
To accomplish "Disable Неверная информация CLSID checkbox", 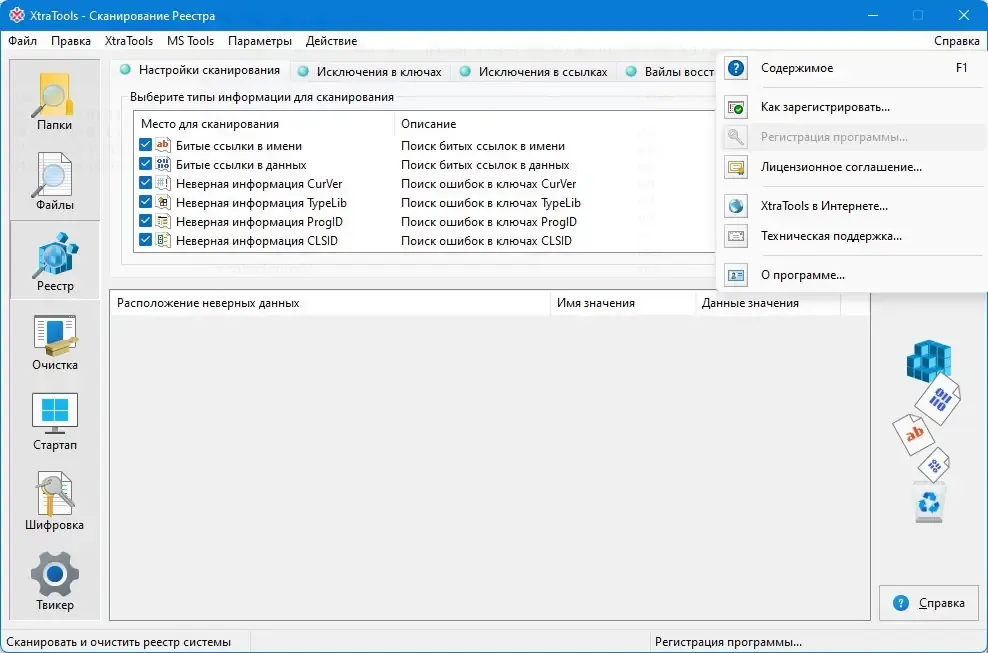I will [146, 240].
